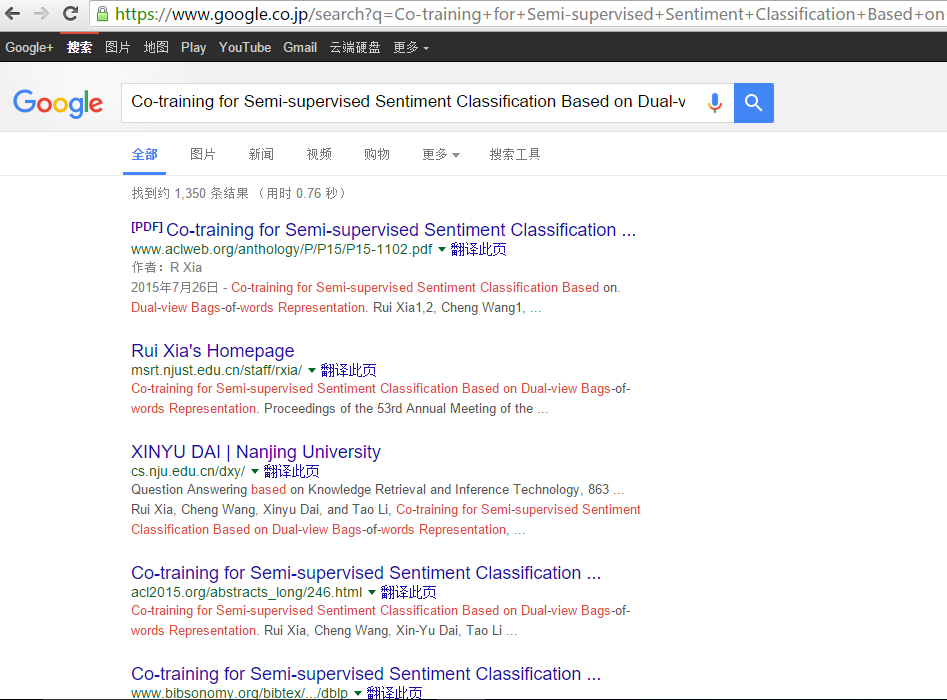
Task: Expand the 更多 dropdown in black bar
Action: (x=411, y=47)
